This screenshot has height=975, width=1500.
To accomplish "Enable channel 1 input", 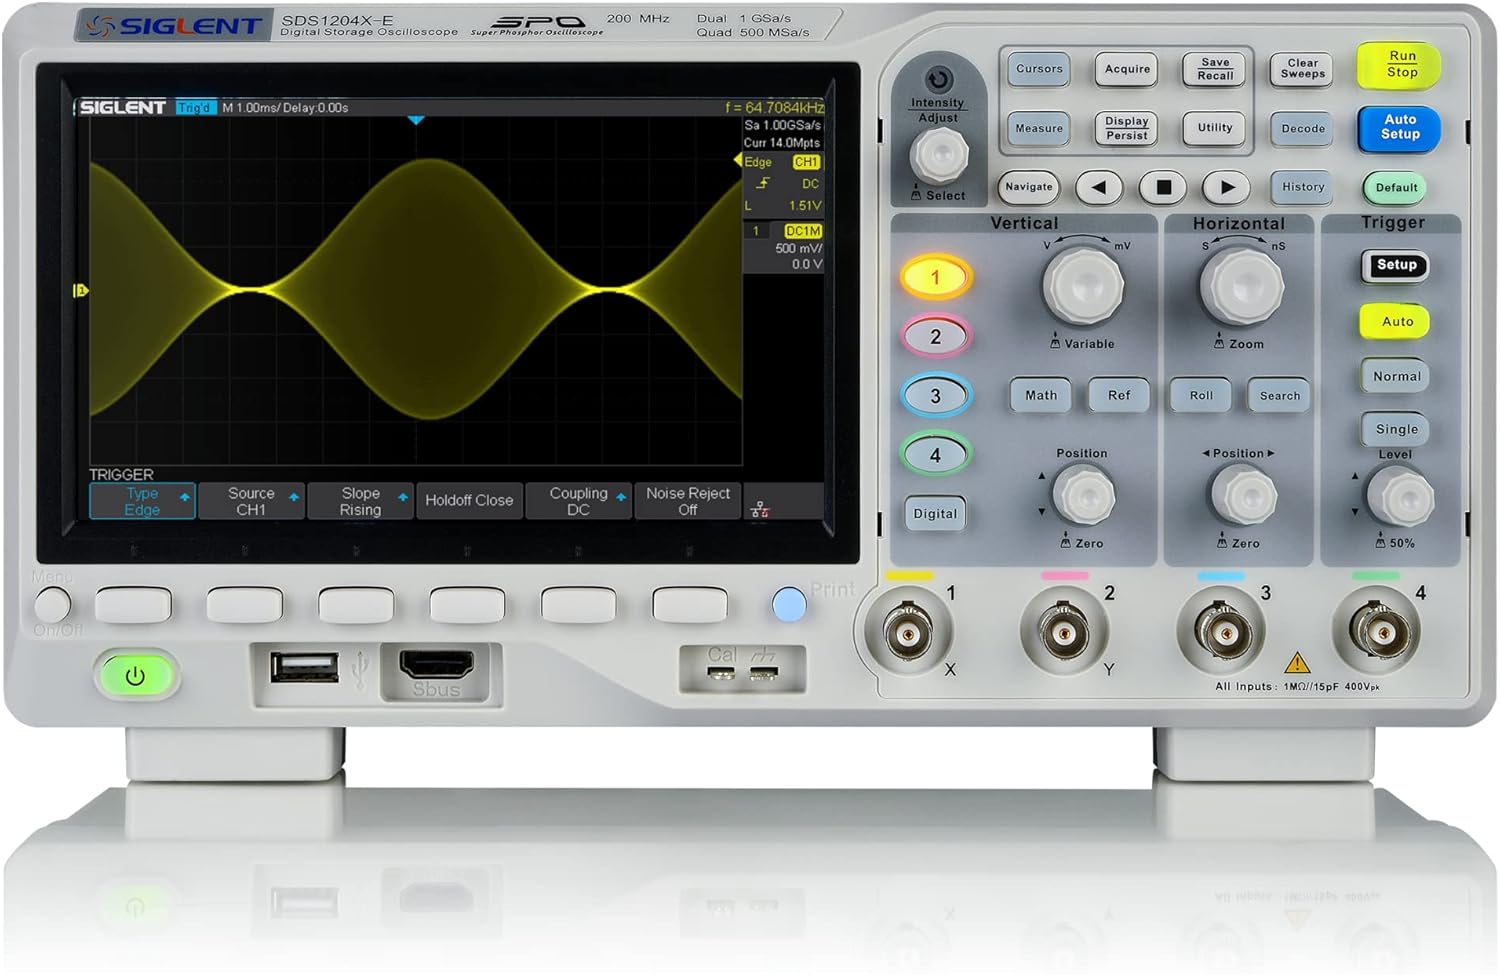I will (x=934, y=276).
